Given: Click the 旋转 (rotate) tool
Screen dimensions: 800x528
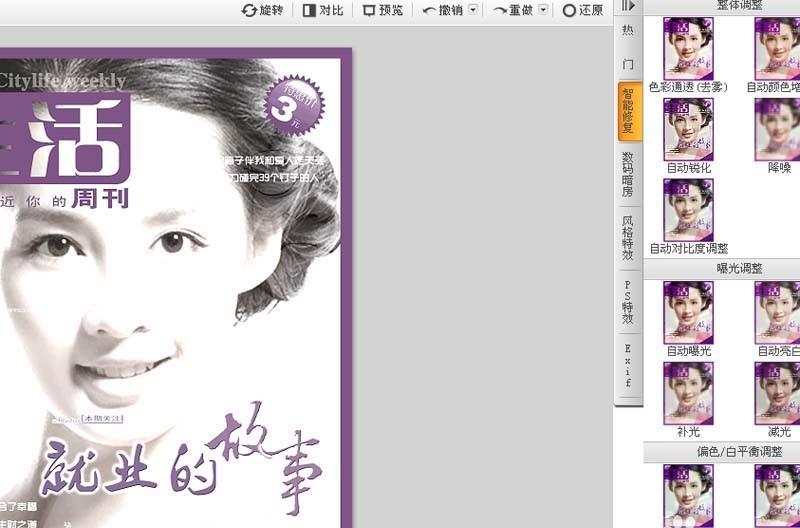Looking at the screenshot, I should coord(262,10).
